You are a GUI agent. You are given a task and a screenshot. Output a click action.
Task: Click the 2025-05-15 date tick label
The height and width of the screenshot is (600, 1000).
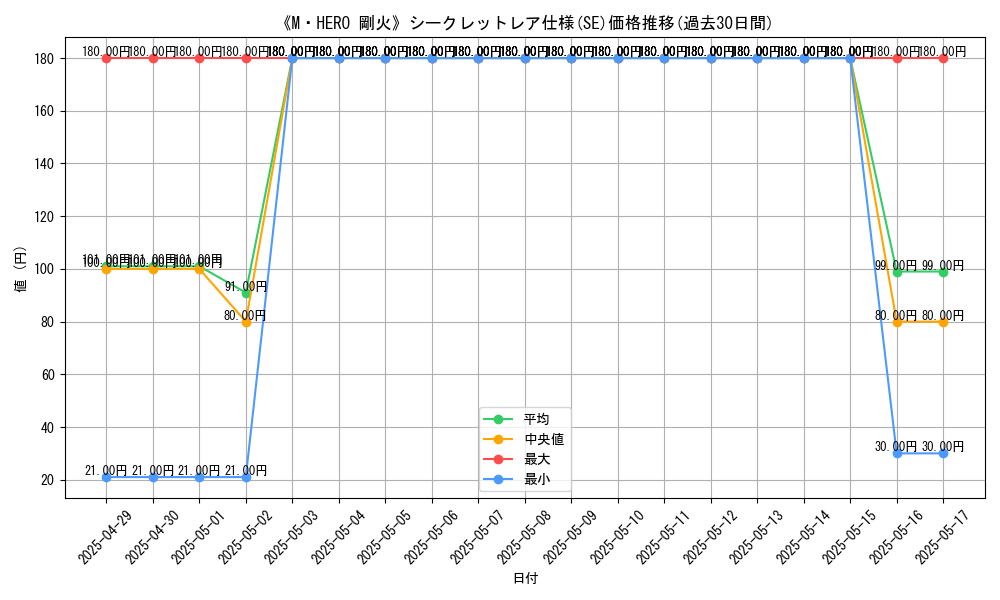coord(850,536)
